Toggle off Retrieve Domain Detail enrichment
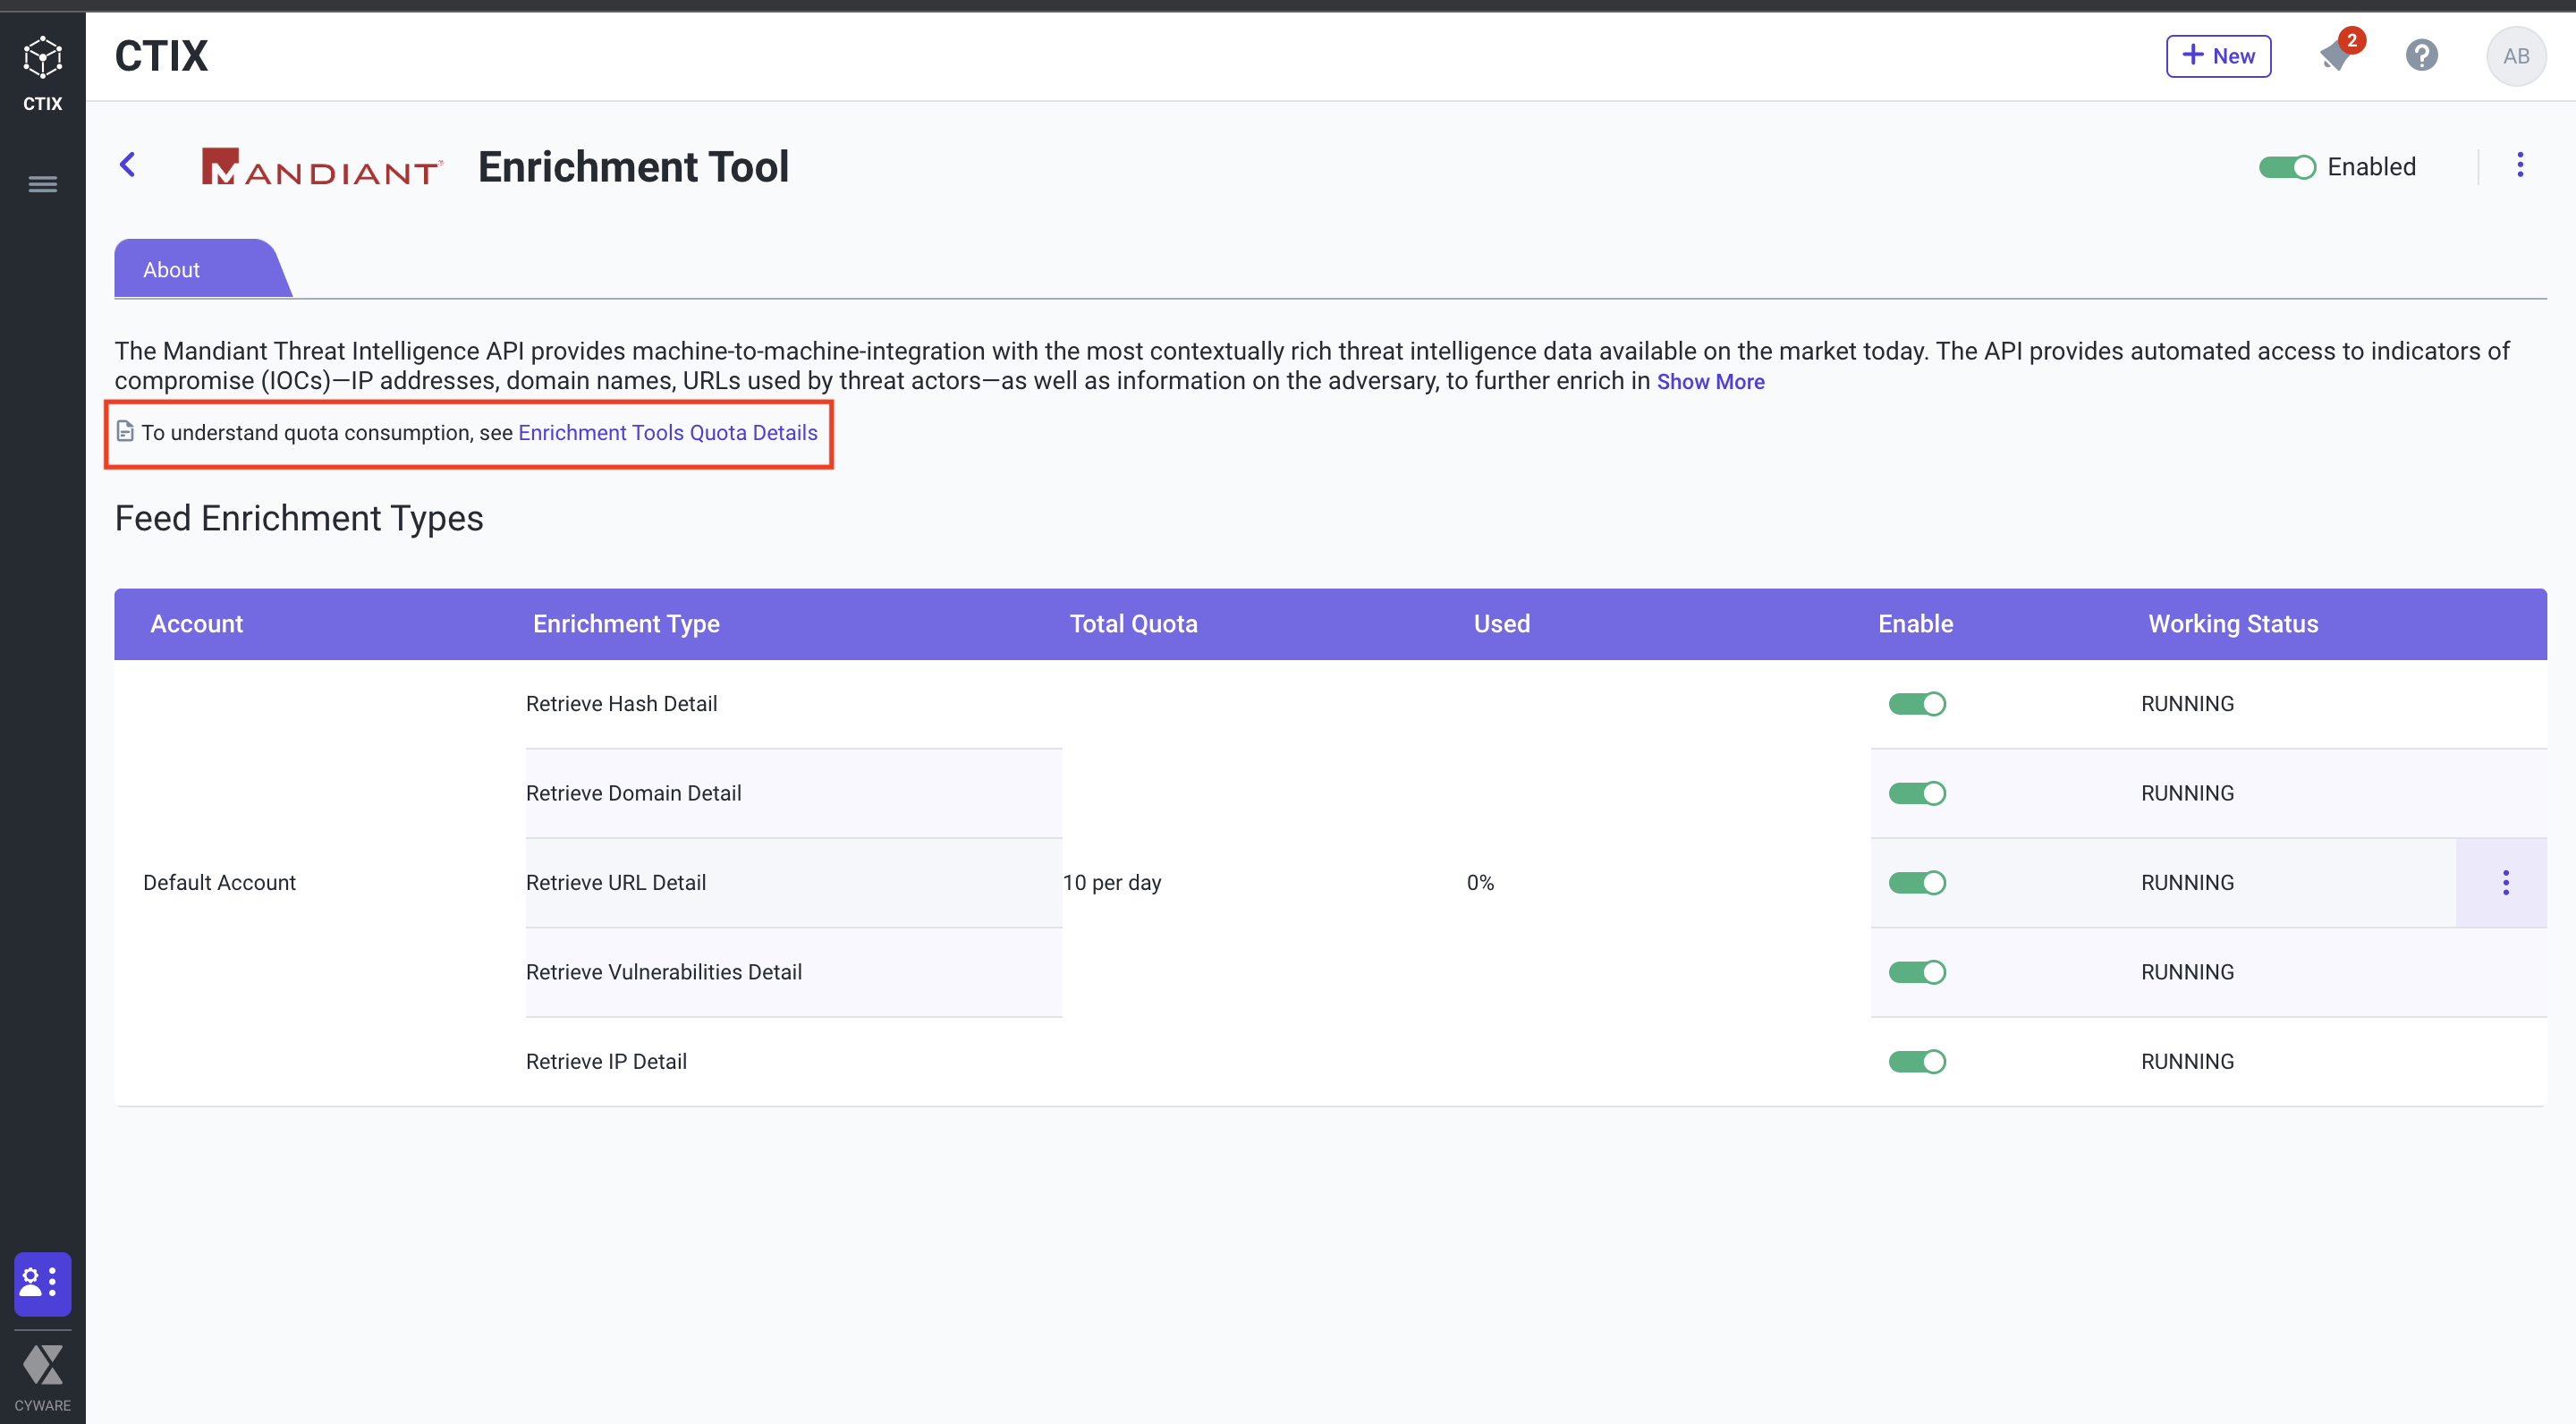The height and width of the screenshot is (1424, 2576). pyautogui.click(x=1916, y=793)
